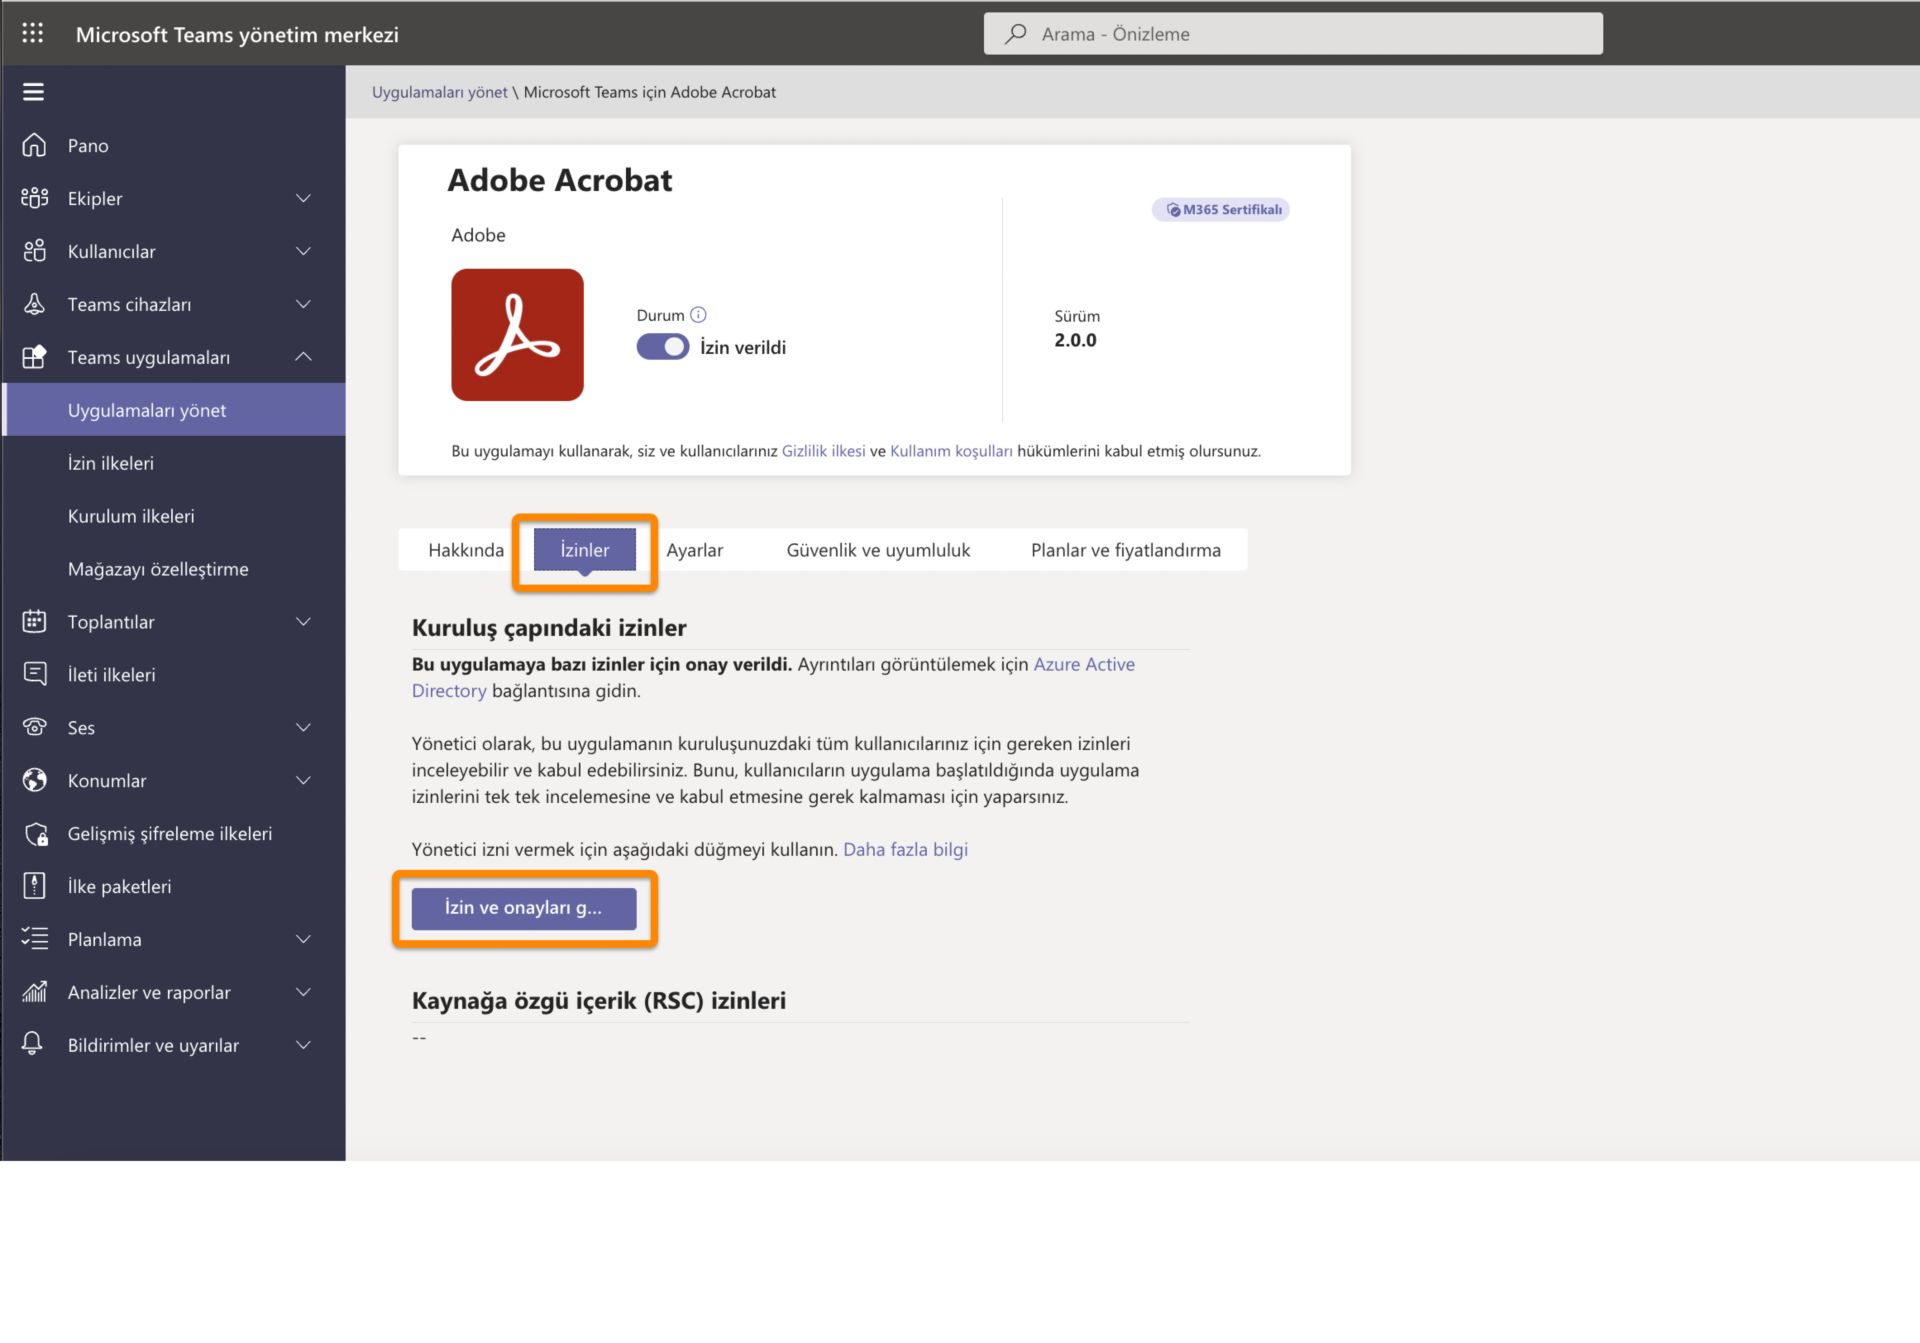Open the Kullanım koşulları link
The image size is (1920, 1343).
pyautogui.click(x=951, y=451)
